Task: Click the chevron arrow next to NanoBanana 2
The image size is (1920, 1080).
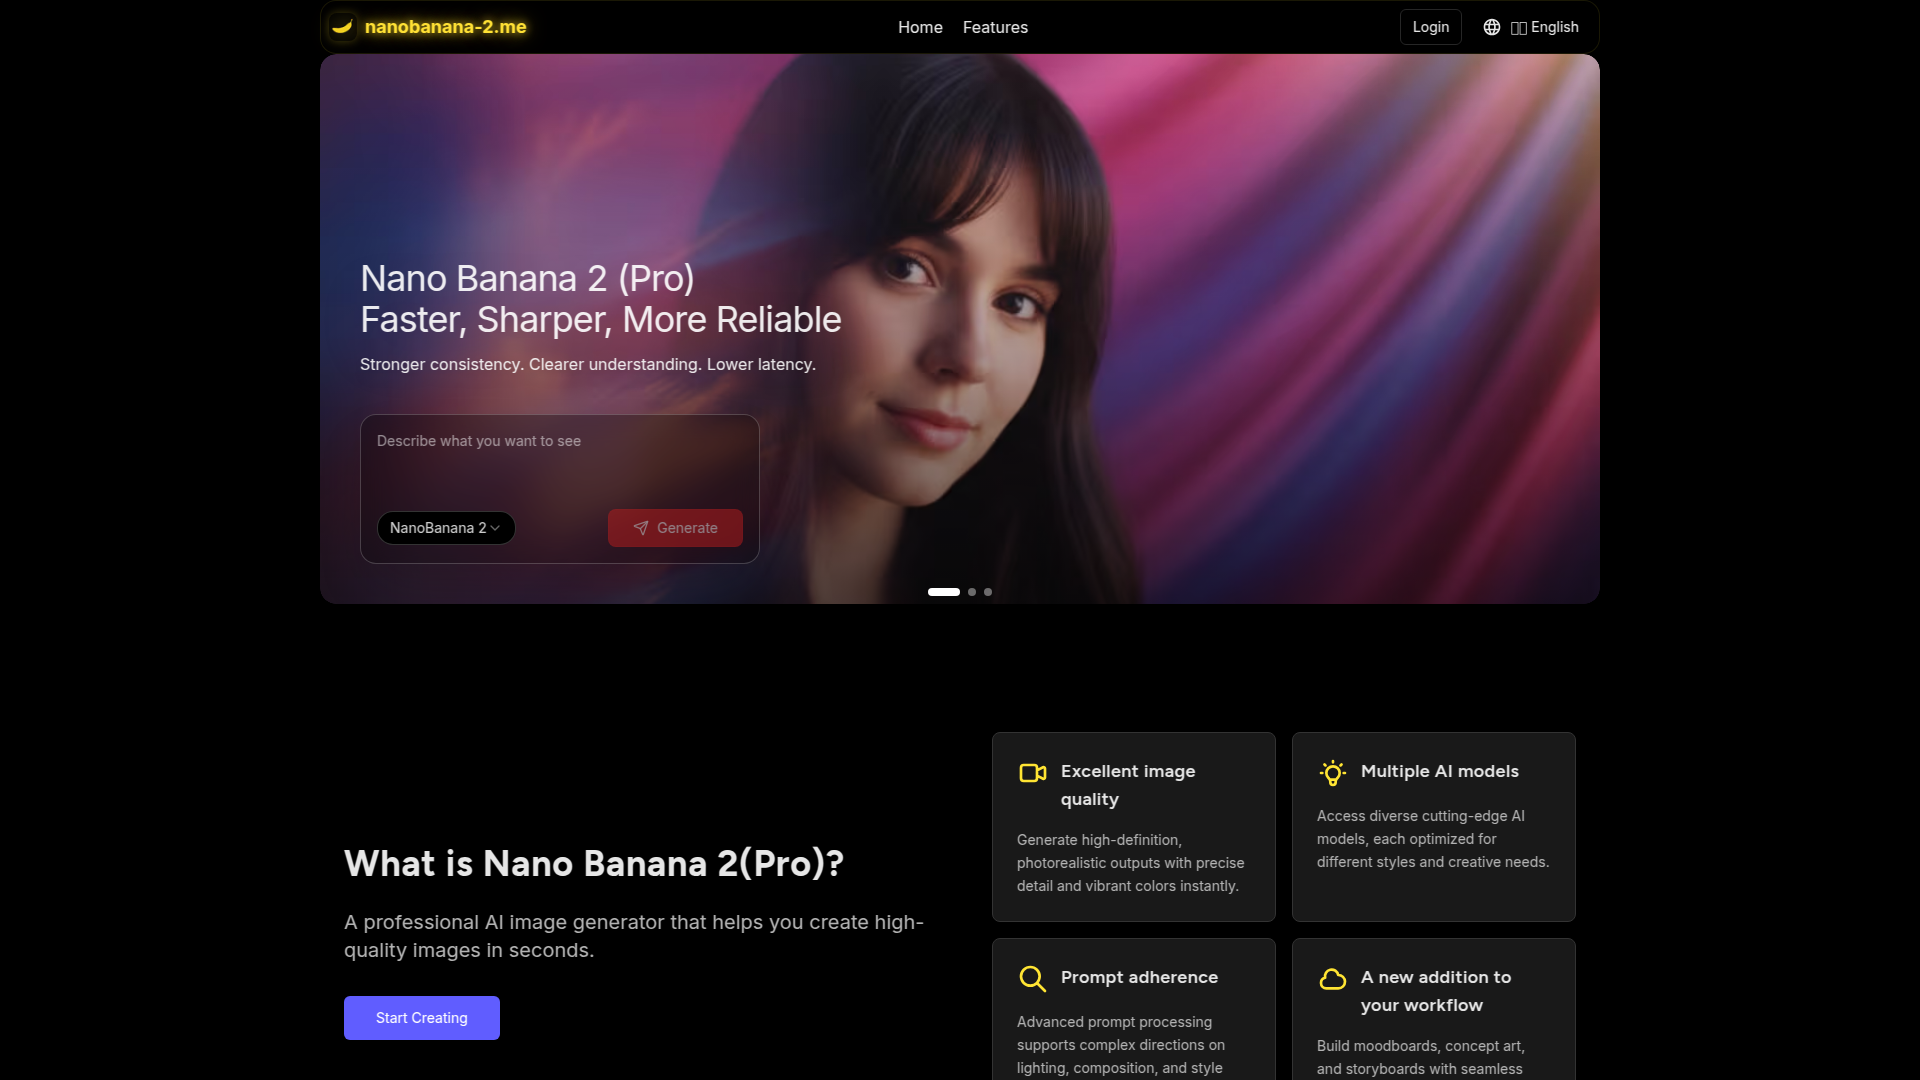Action: point(495,528)
